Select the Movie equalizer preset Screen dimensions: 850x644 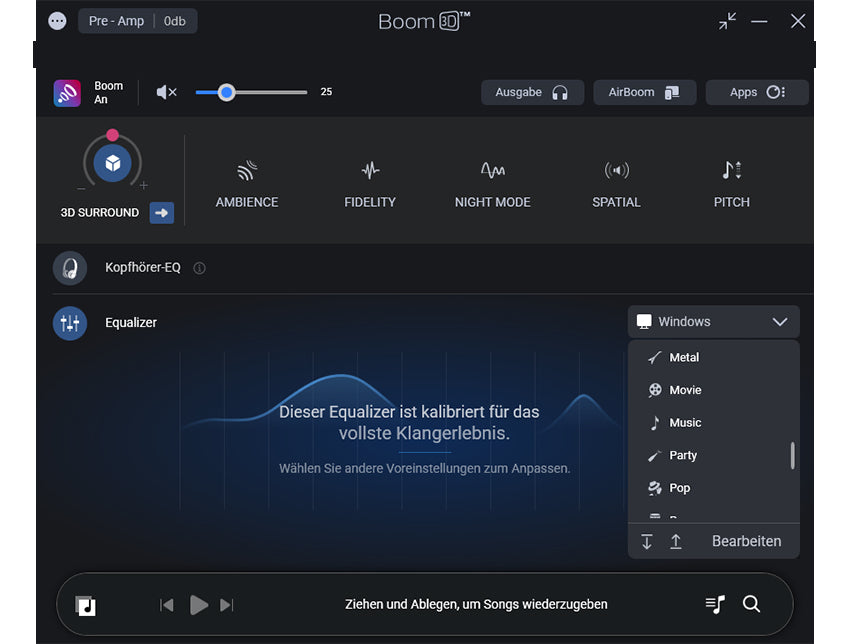point(713,390)
